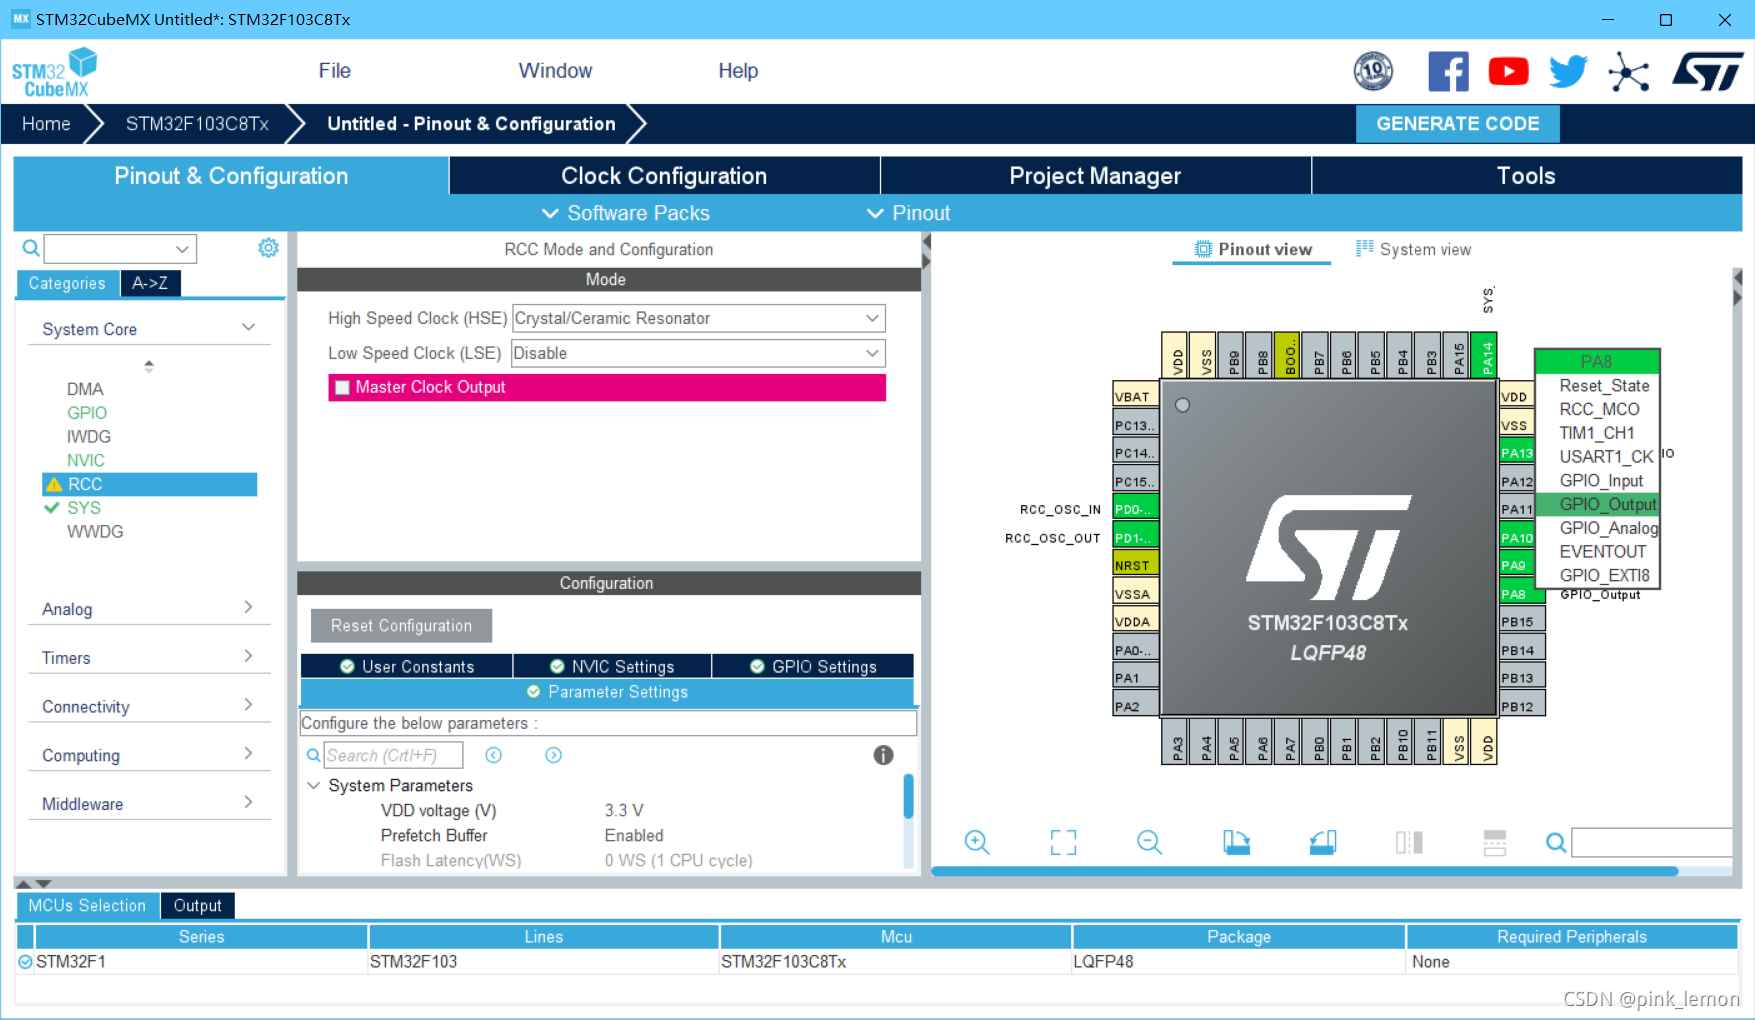This screenshot has width=1755, height=1020.
Task: Select RCC_MCO in the PA8 menu
Action: coord(1597,409)
